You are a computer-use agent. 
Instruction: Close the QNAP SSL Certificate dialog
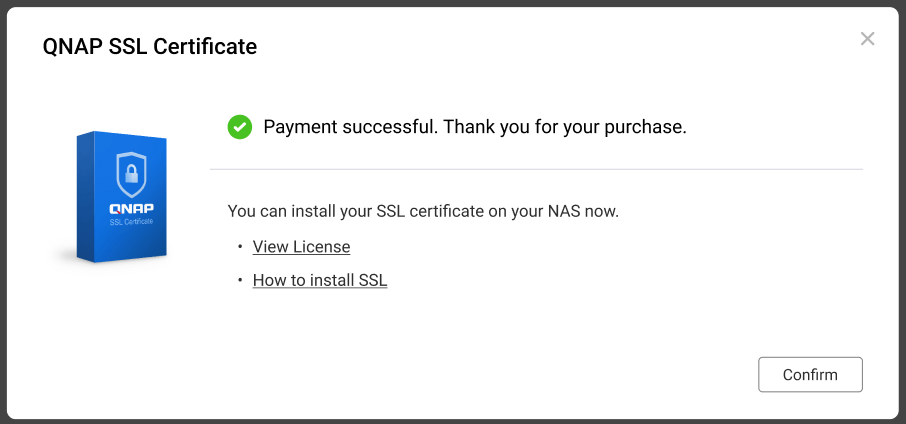pos(867,39)
